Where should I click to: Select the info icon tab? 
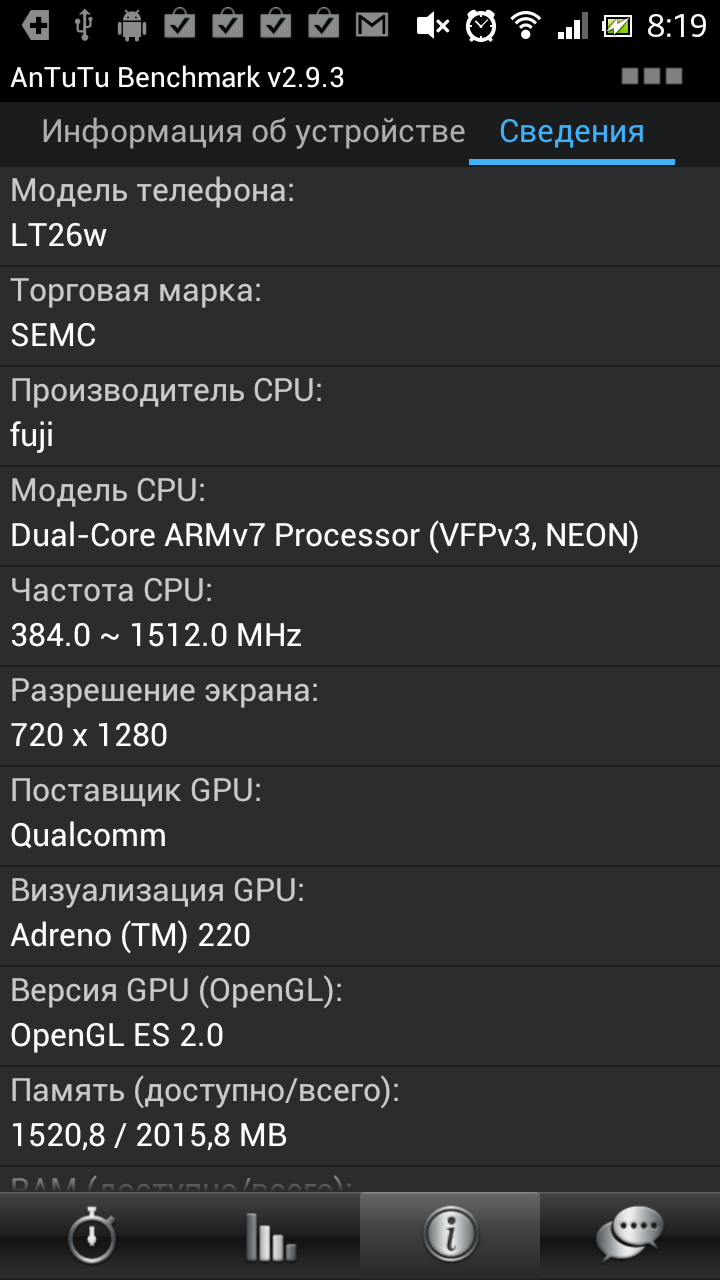point(450,1236)
